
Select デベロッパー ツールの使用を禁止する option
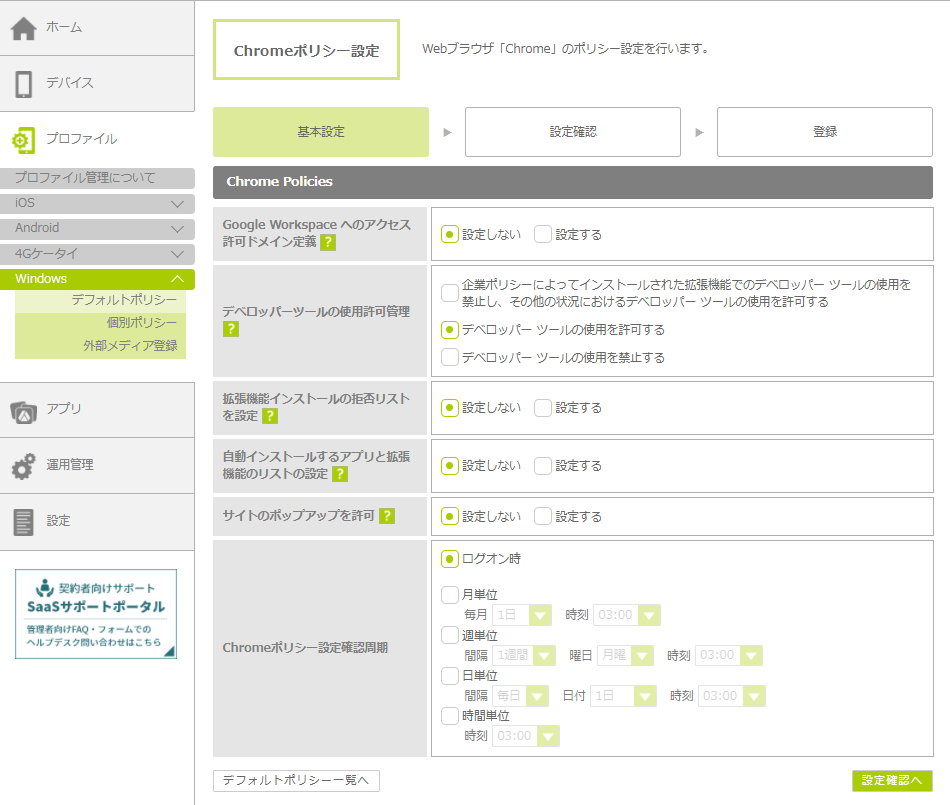point(450,357)
